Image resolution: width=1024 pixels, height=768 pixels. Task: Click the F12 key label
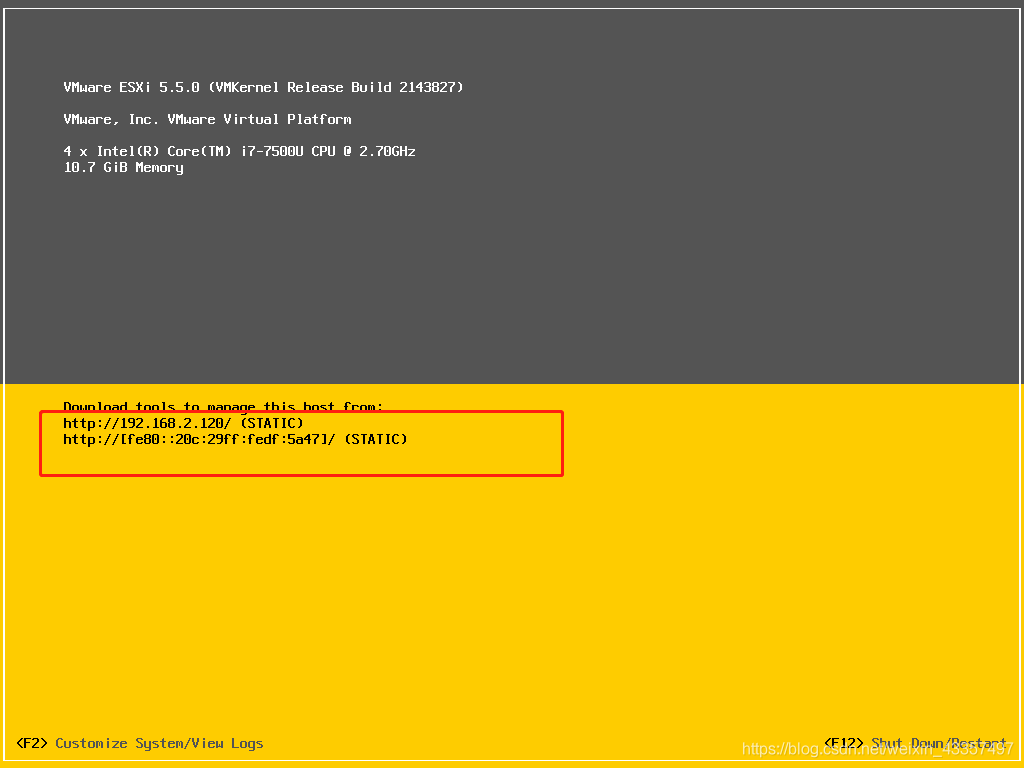[x=844, y=743]
